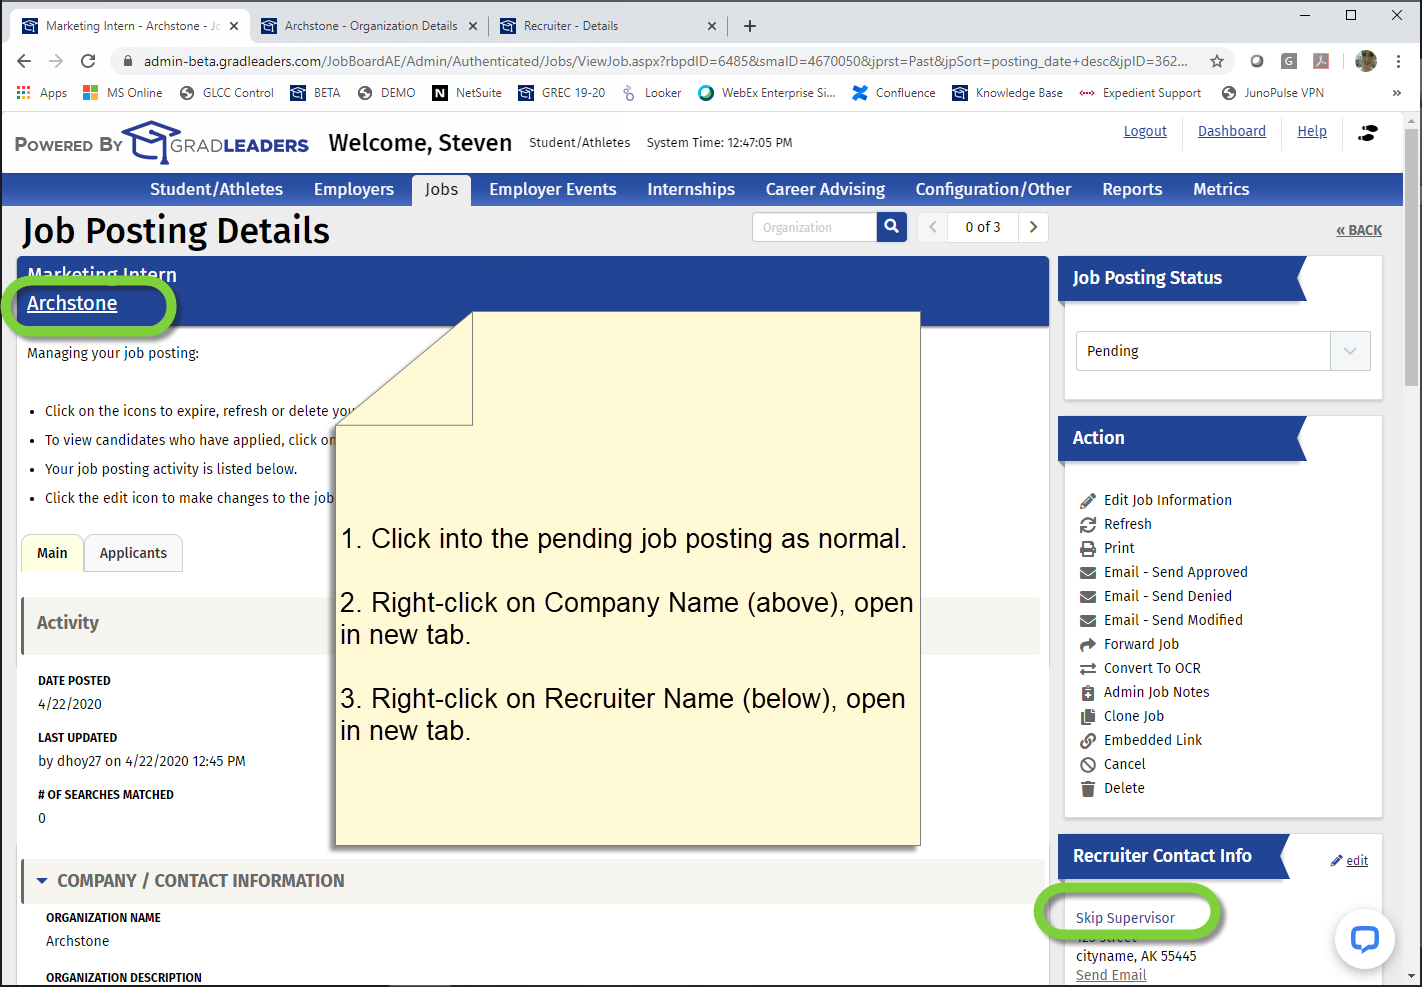The width and height of the screenshot is (1422, 987).
Task: Open the Confluence bookmark
Action: coord(894,93)
